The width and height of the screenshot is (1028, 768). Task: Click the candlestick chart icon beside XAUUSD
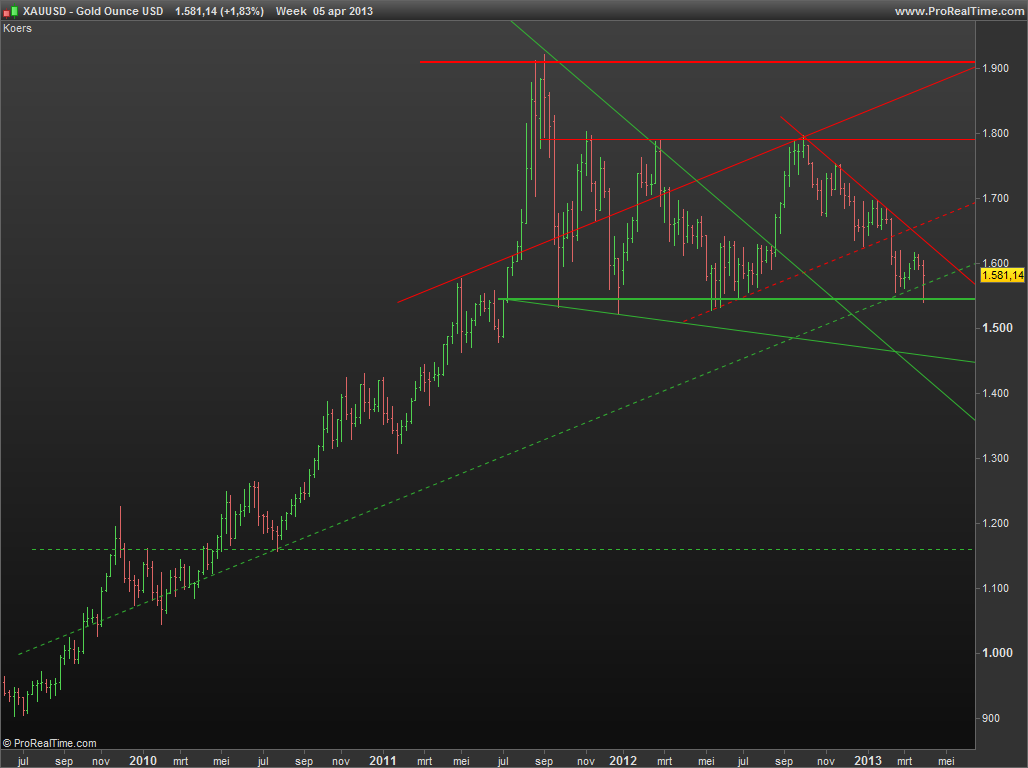coord(10,10)
